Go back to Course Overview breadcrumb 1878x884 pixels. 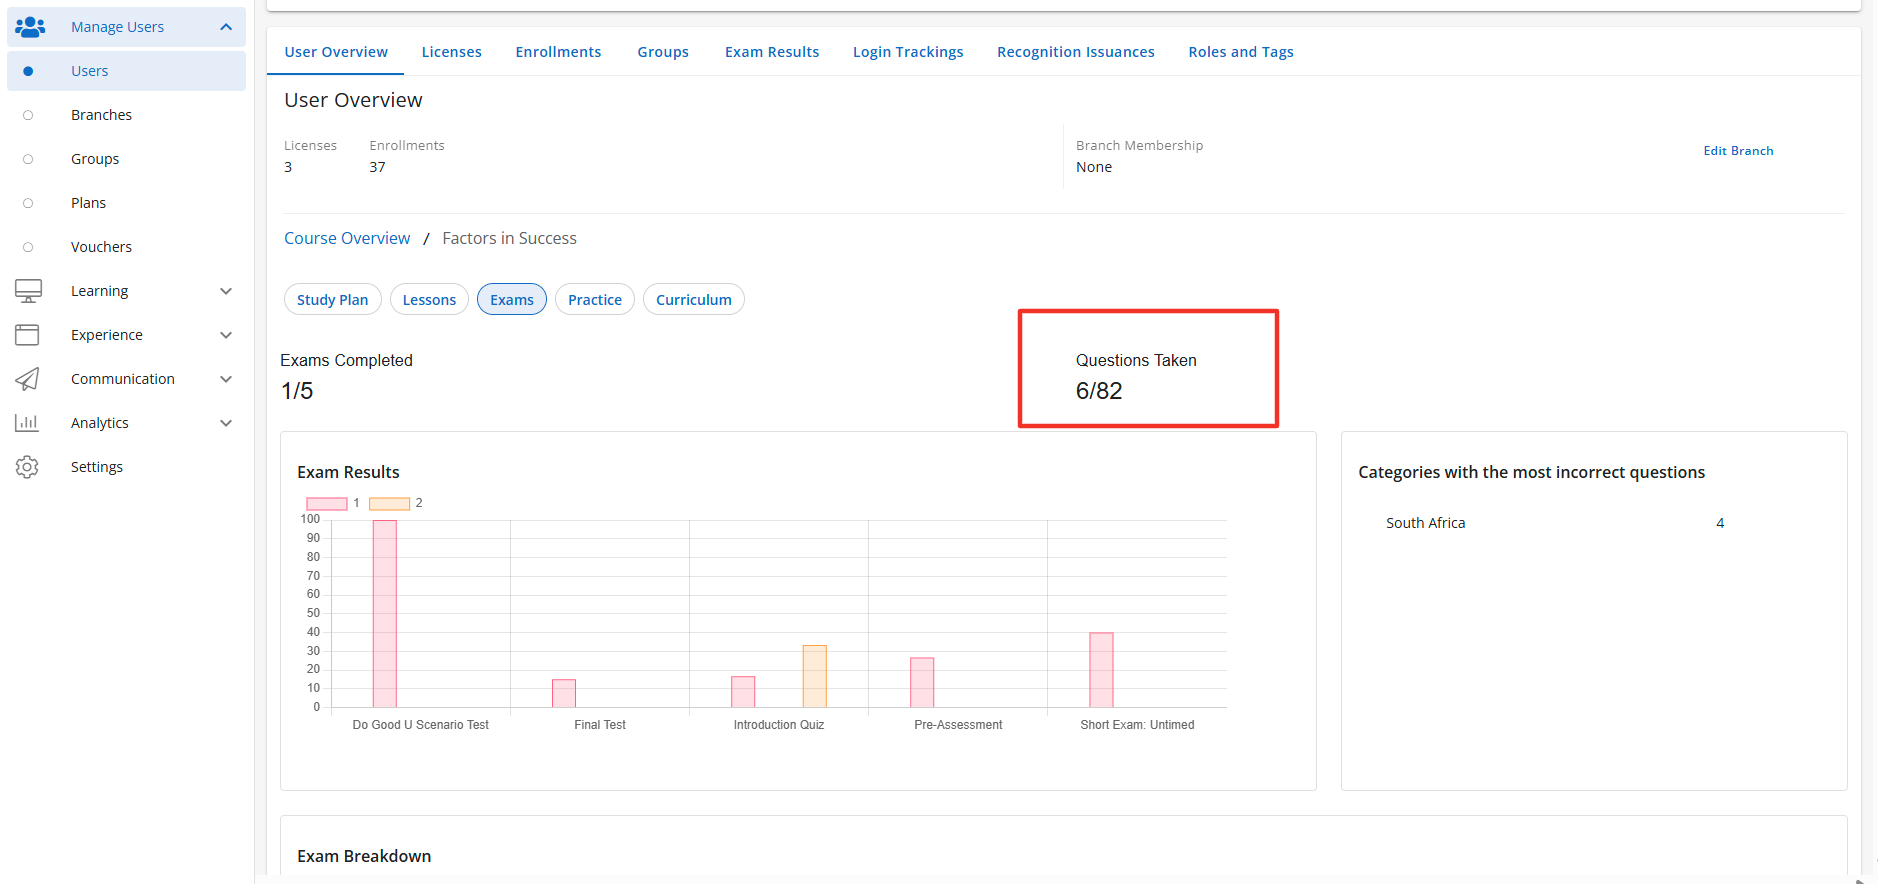pos(347,239)
